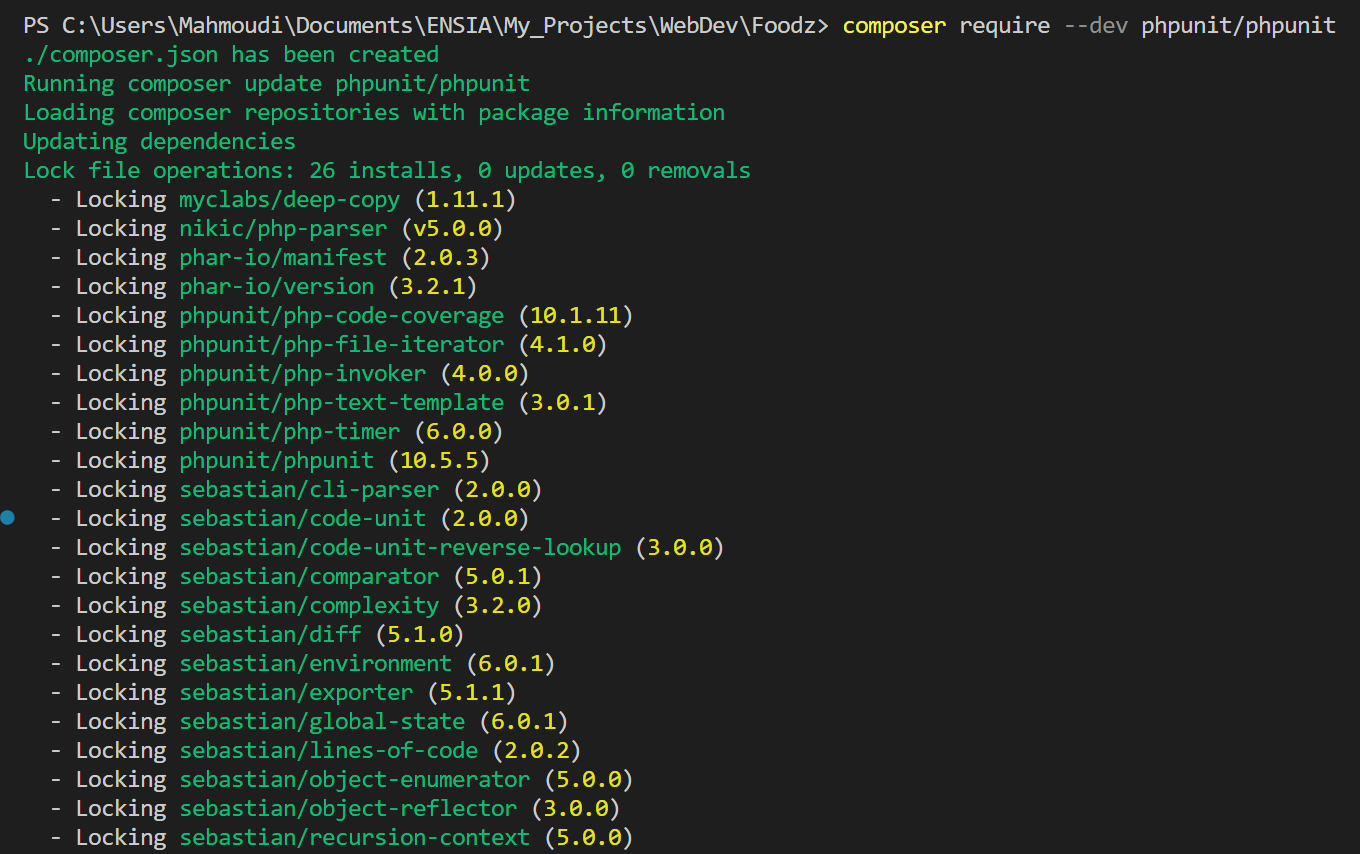This screenshot has width=1360, height=854.
Task: Click './composer.json has been created' line
Action: tap(231, 54)
